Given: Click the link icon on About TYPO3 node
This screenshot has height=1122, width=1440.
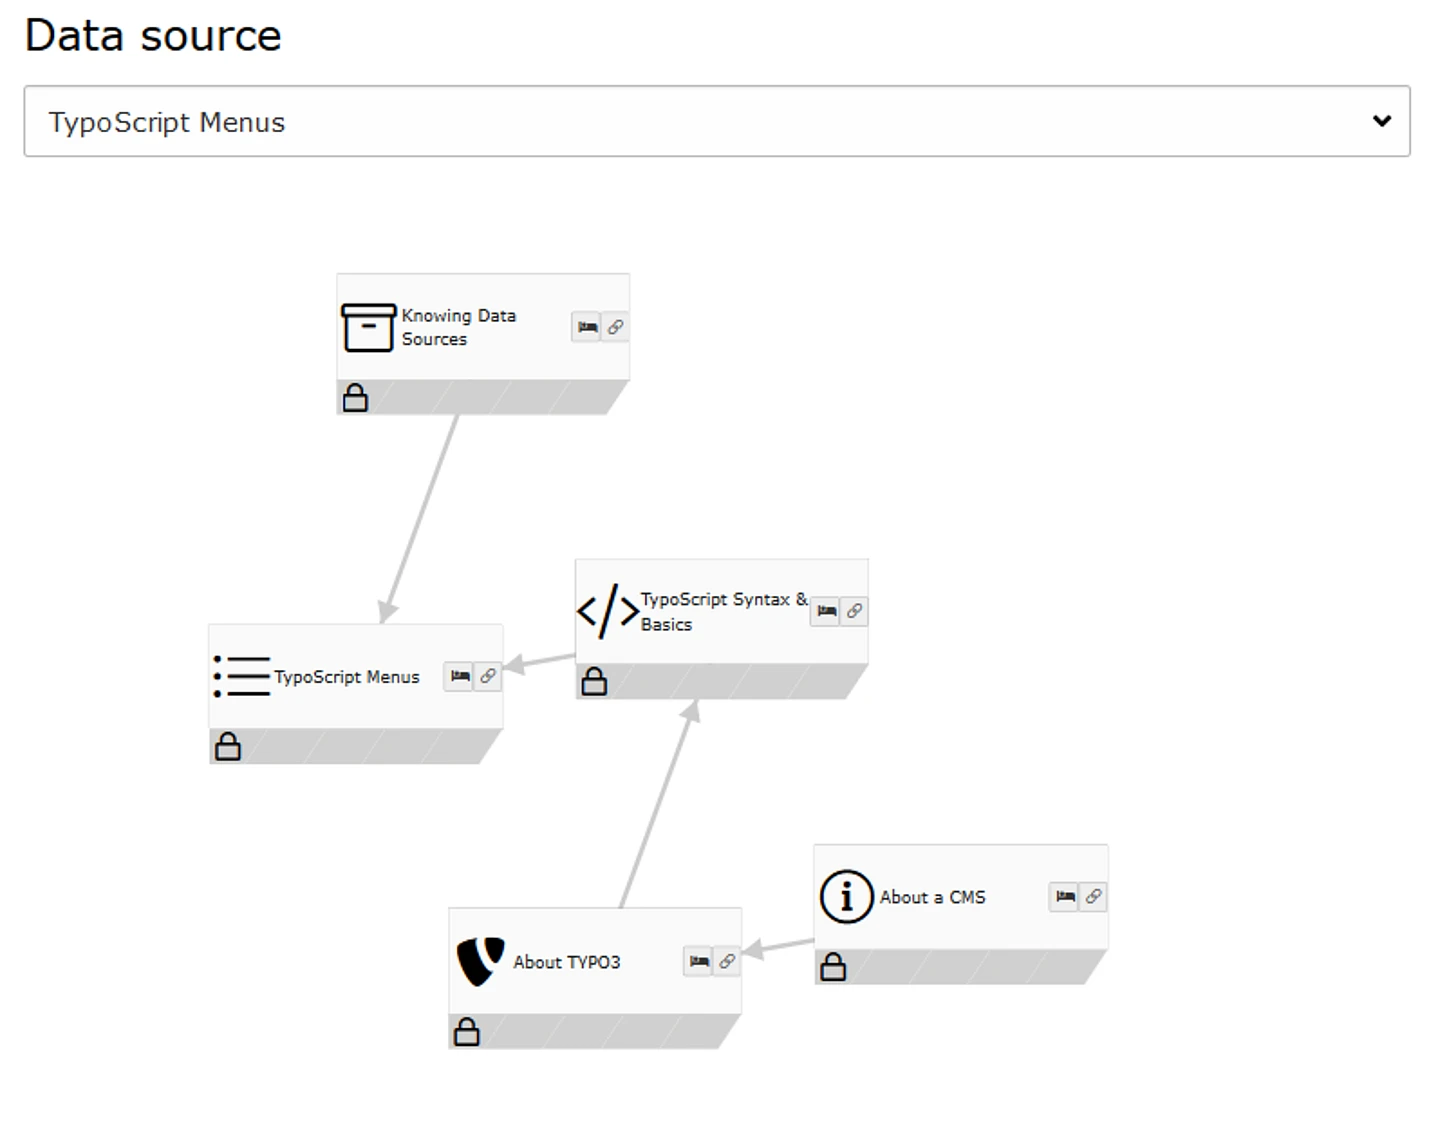Looking at the screenshot, I should (727, 961).
